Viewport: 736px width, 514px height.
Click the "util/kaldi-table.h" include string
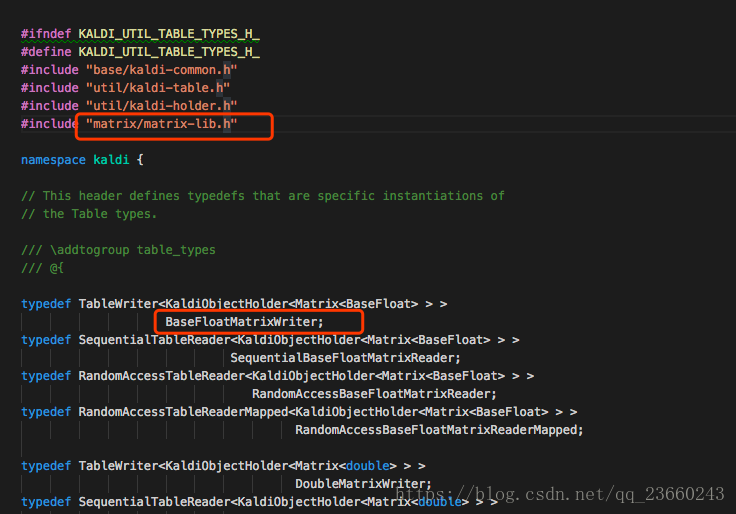pos(158,88)
